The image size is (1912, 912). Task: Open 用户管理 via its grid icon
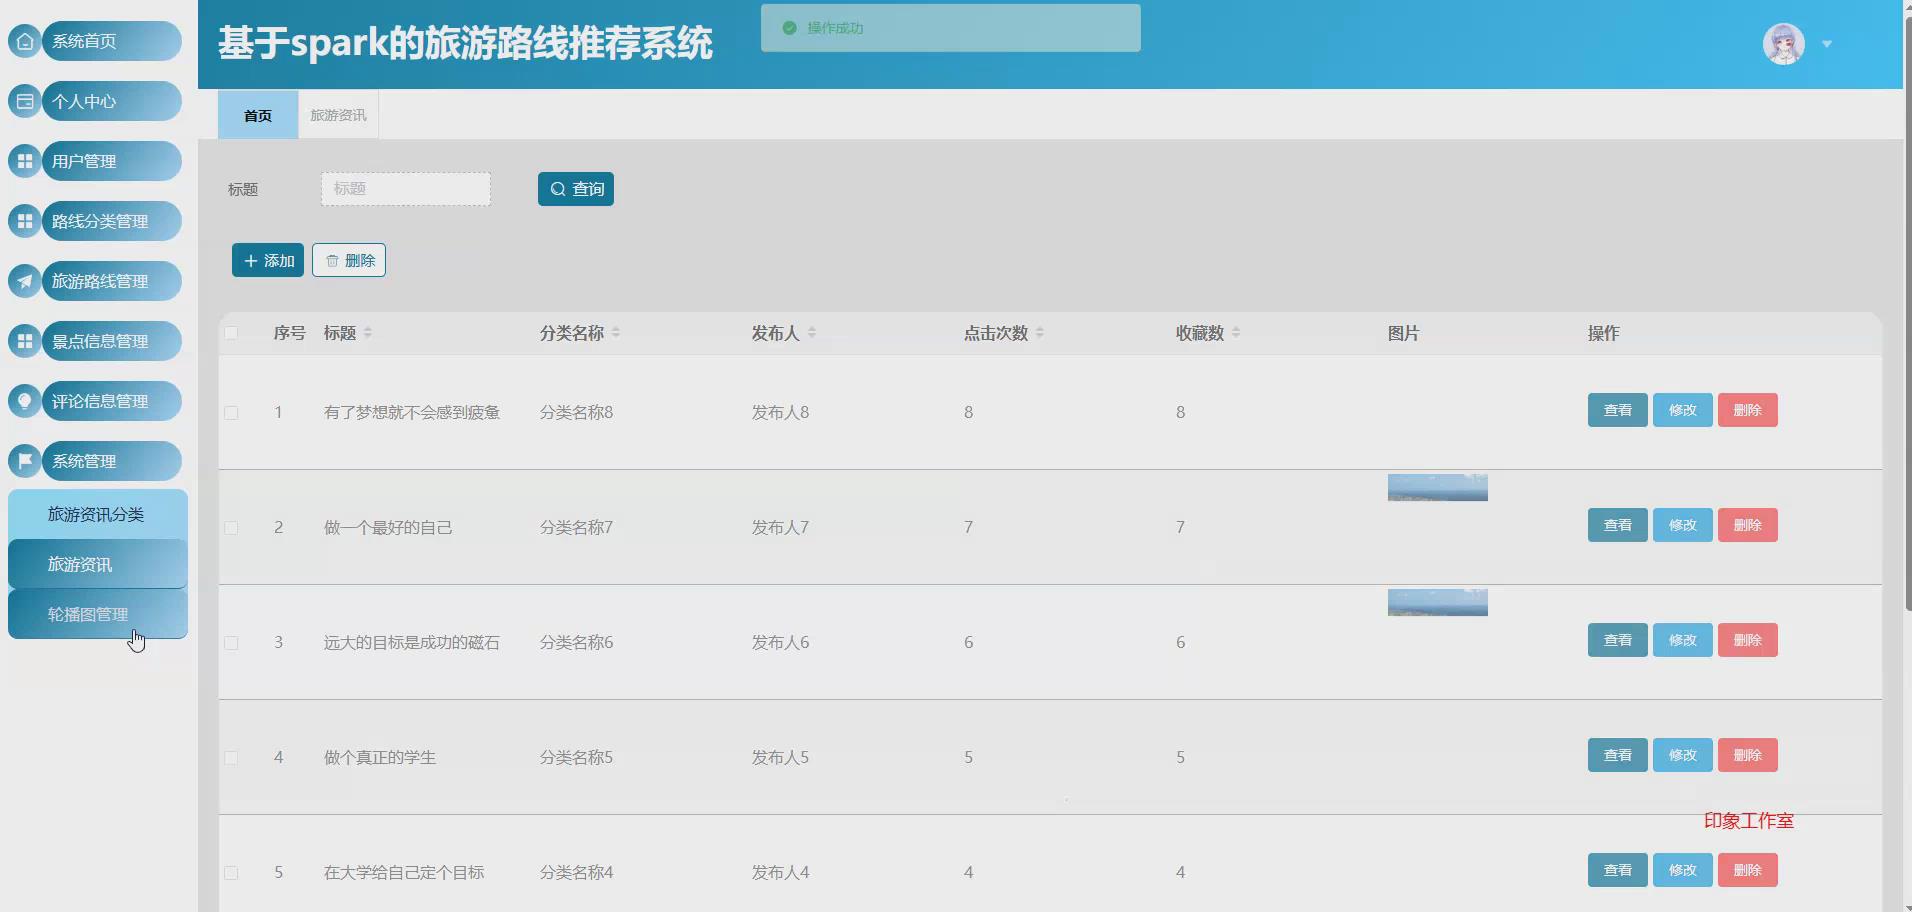24,161
